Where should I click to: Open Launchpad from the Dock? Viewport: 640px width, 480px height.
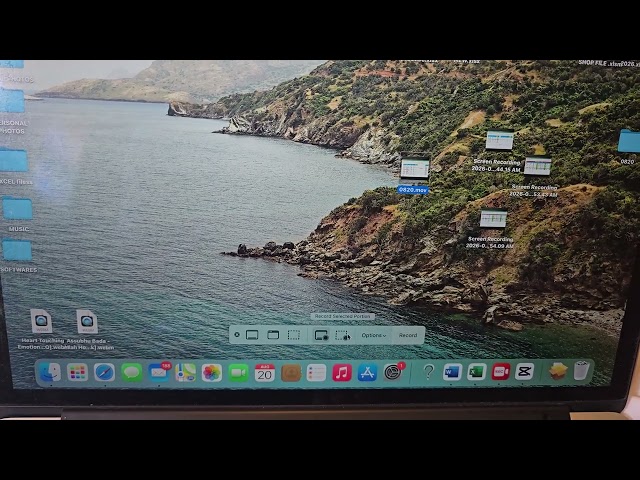pyautogui.click(x=78, y=373)
